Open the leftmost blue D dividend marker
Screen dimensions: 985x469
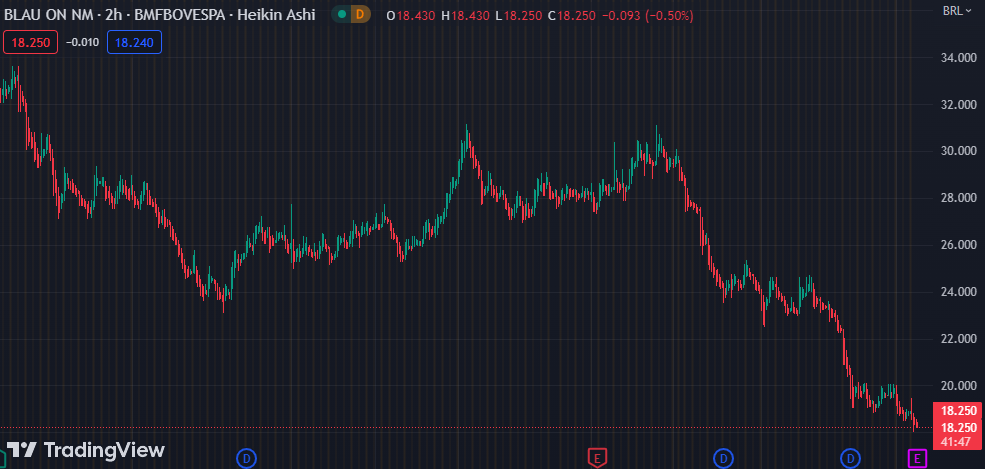coord(246,458)
